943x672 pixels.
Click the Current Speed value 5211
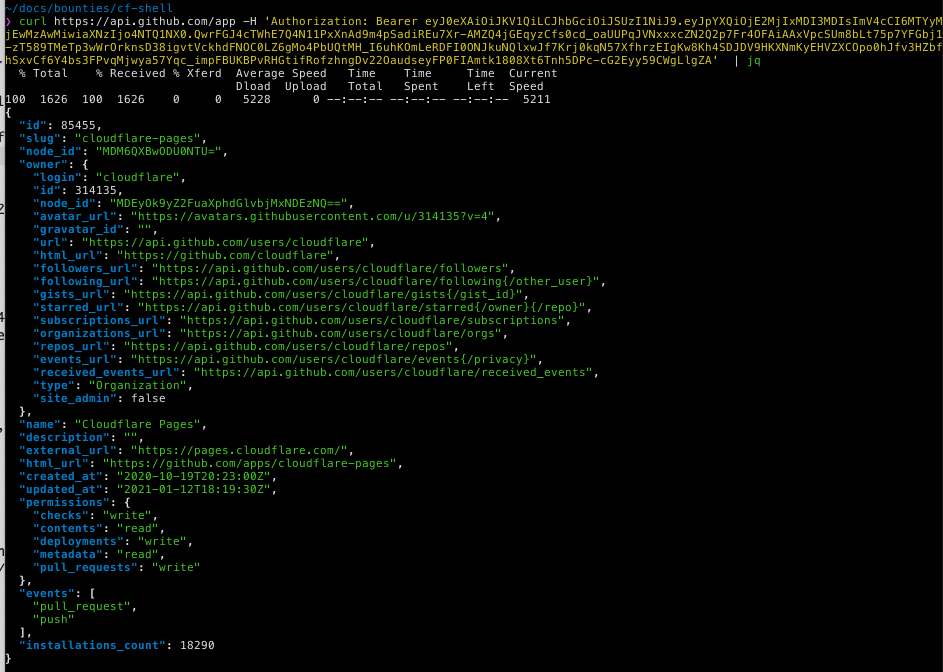tap(537, 99)
